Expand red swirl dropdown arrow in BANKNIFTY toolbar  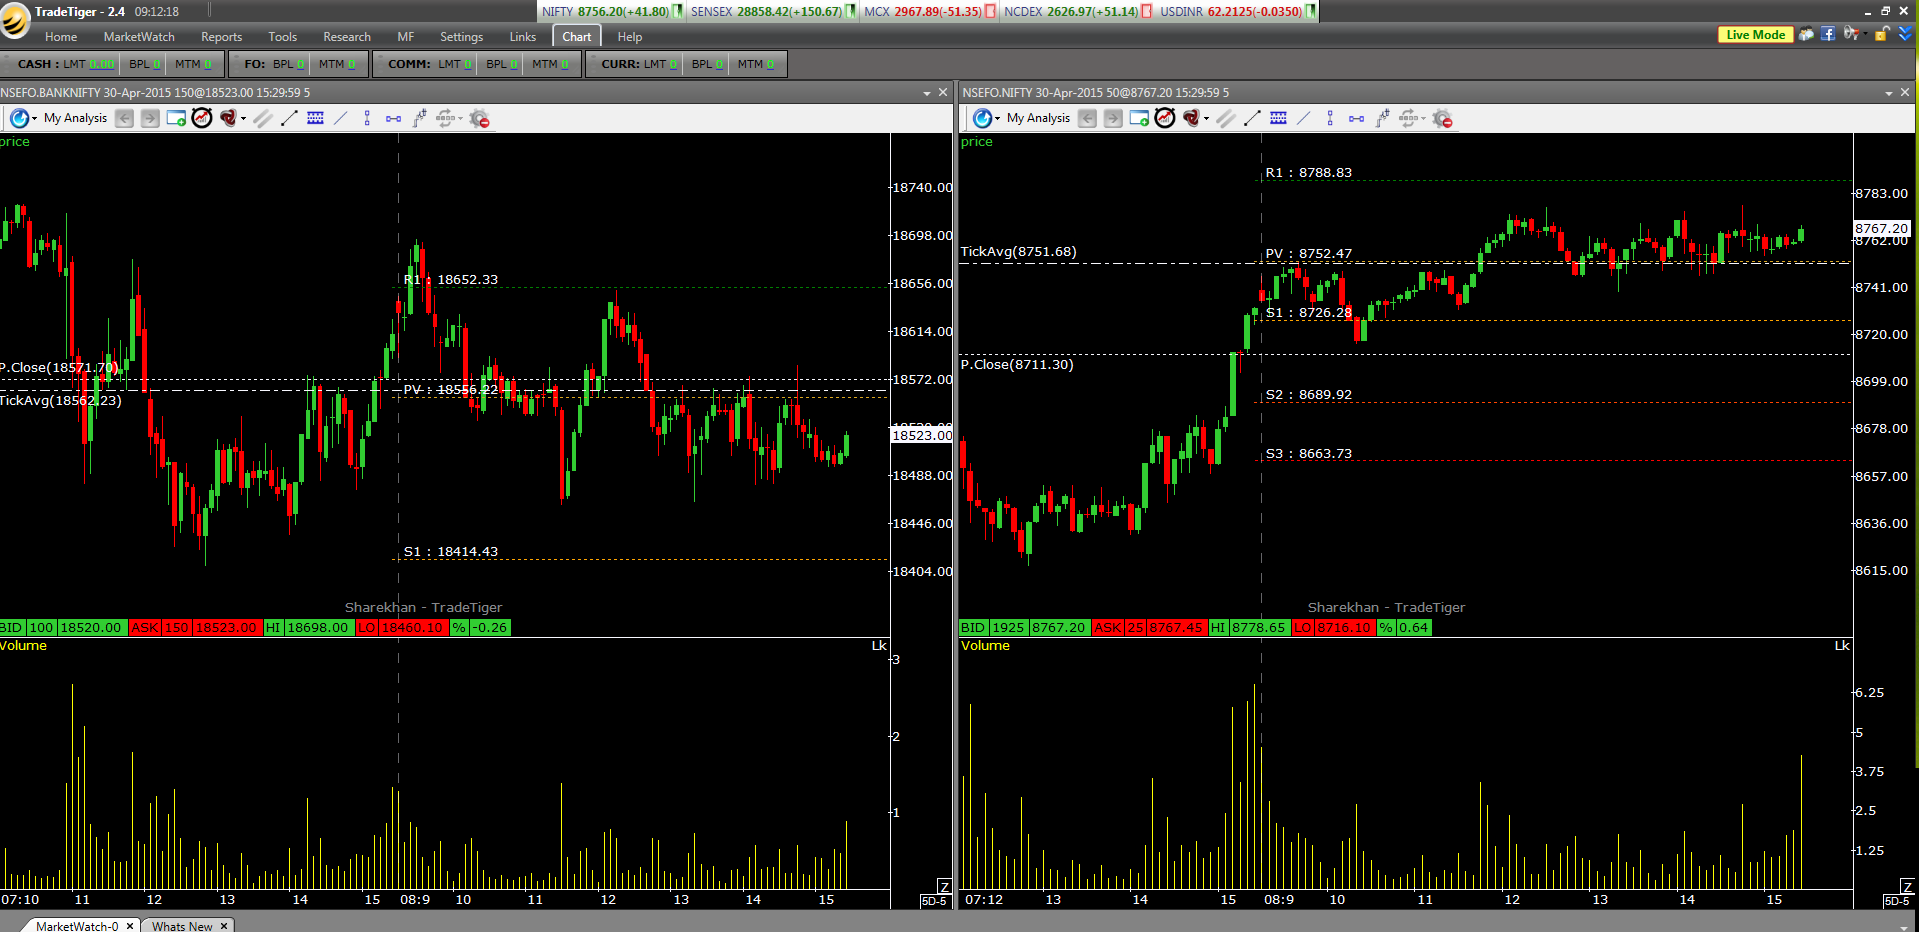coord(244,118)
